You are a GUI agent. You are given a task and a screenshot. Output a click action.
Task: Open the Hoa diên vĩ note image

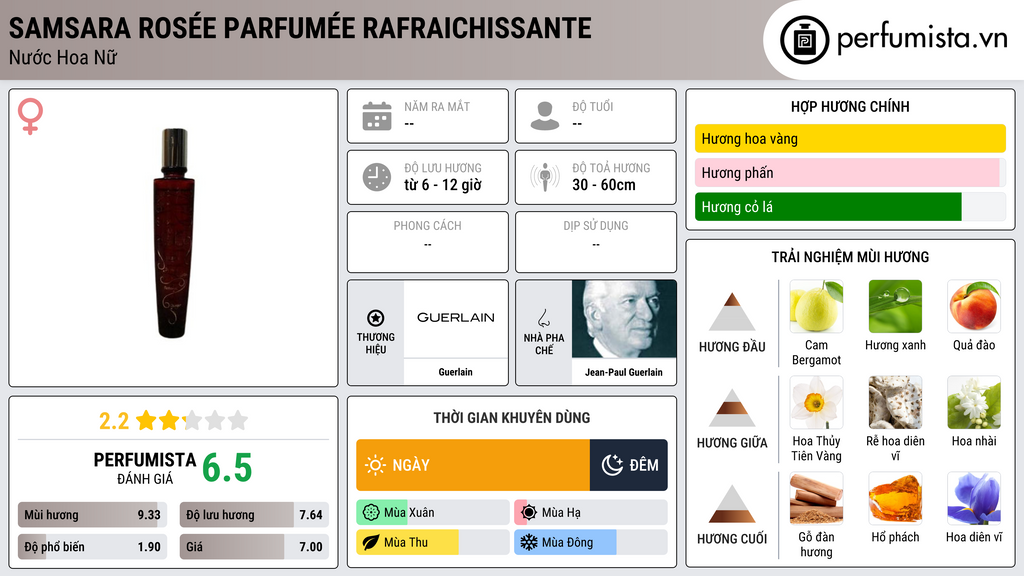(974, 499)
